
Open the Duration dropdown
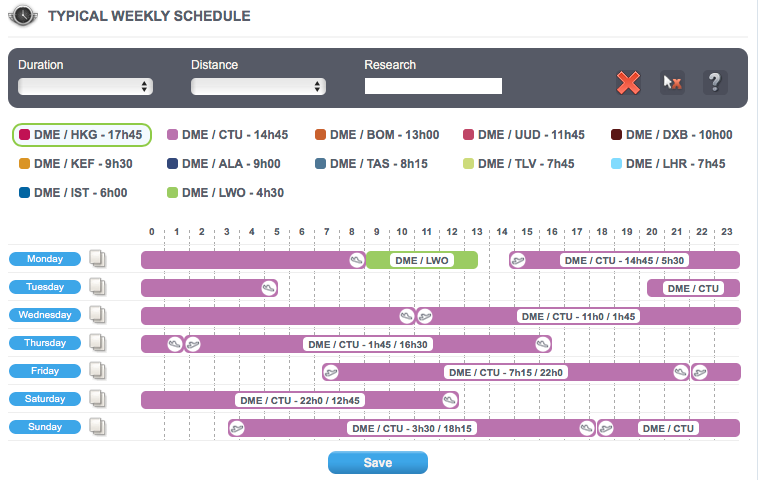[86, 87]
